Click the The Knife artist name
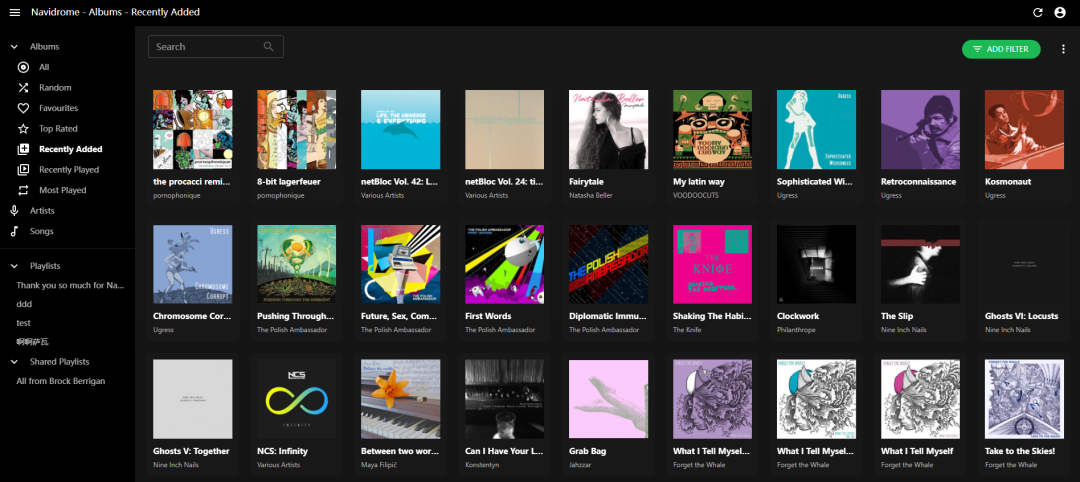Viewport: 1080px width, 482px height. 687,330
